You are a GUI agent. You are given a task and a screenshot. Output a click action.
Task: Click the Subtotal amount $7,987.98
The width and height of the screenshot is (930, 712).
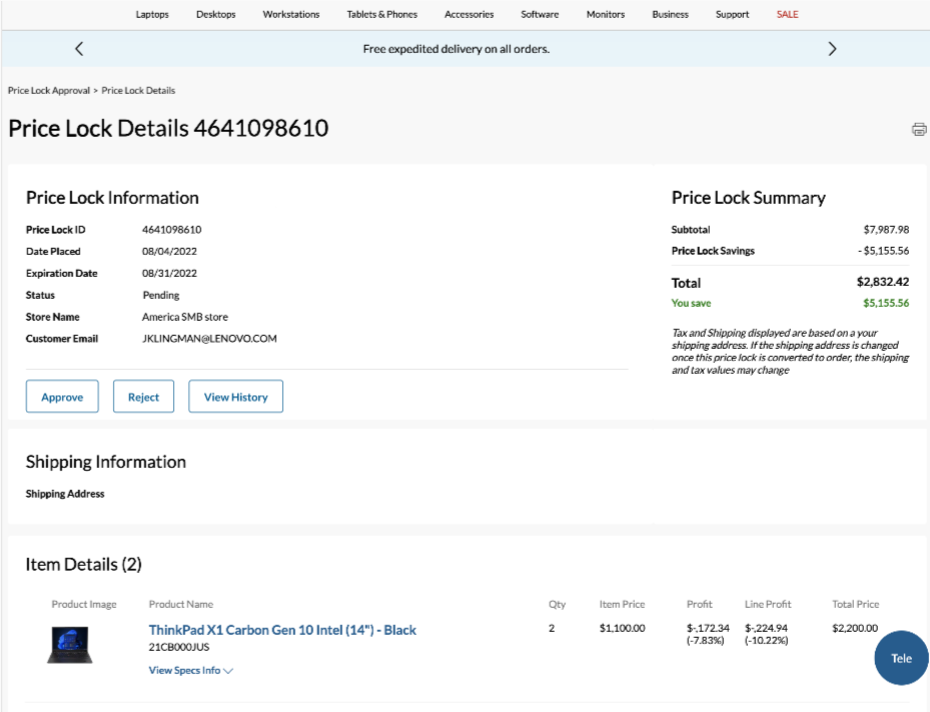(886, 230)
